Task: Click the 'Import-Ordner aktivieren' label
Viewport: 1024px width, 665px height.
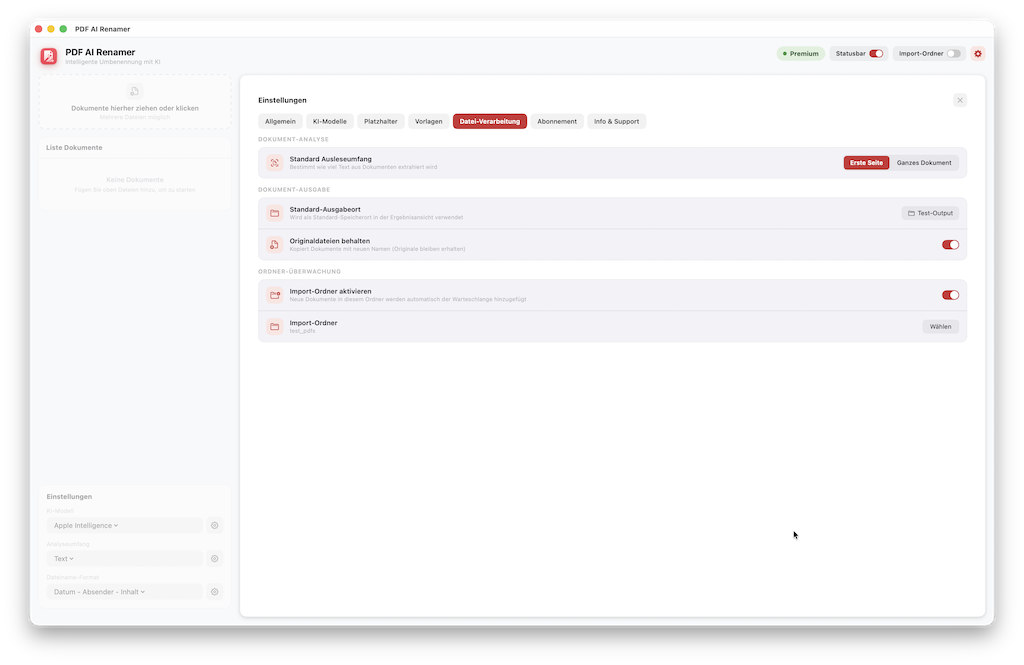Action: click(330, 291)
